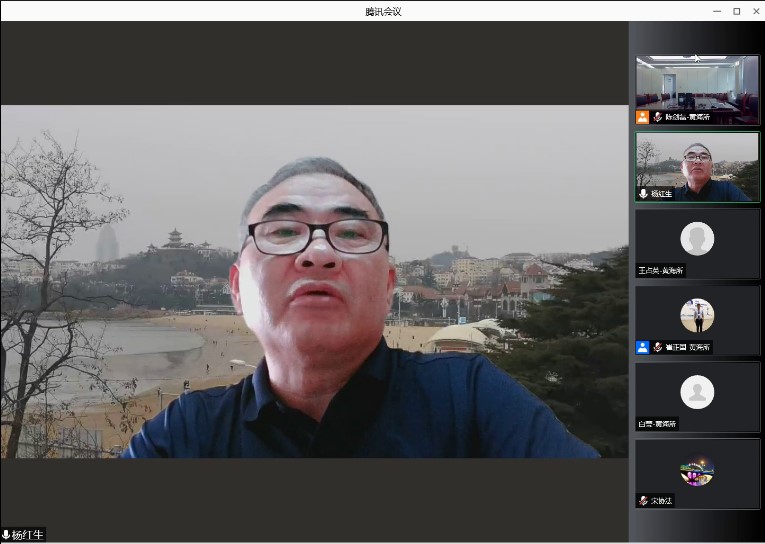765x544 pixels.
Task: Click the 王占英 name label
Action: [661, 271]
